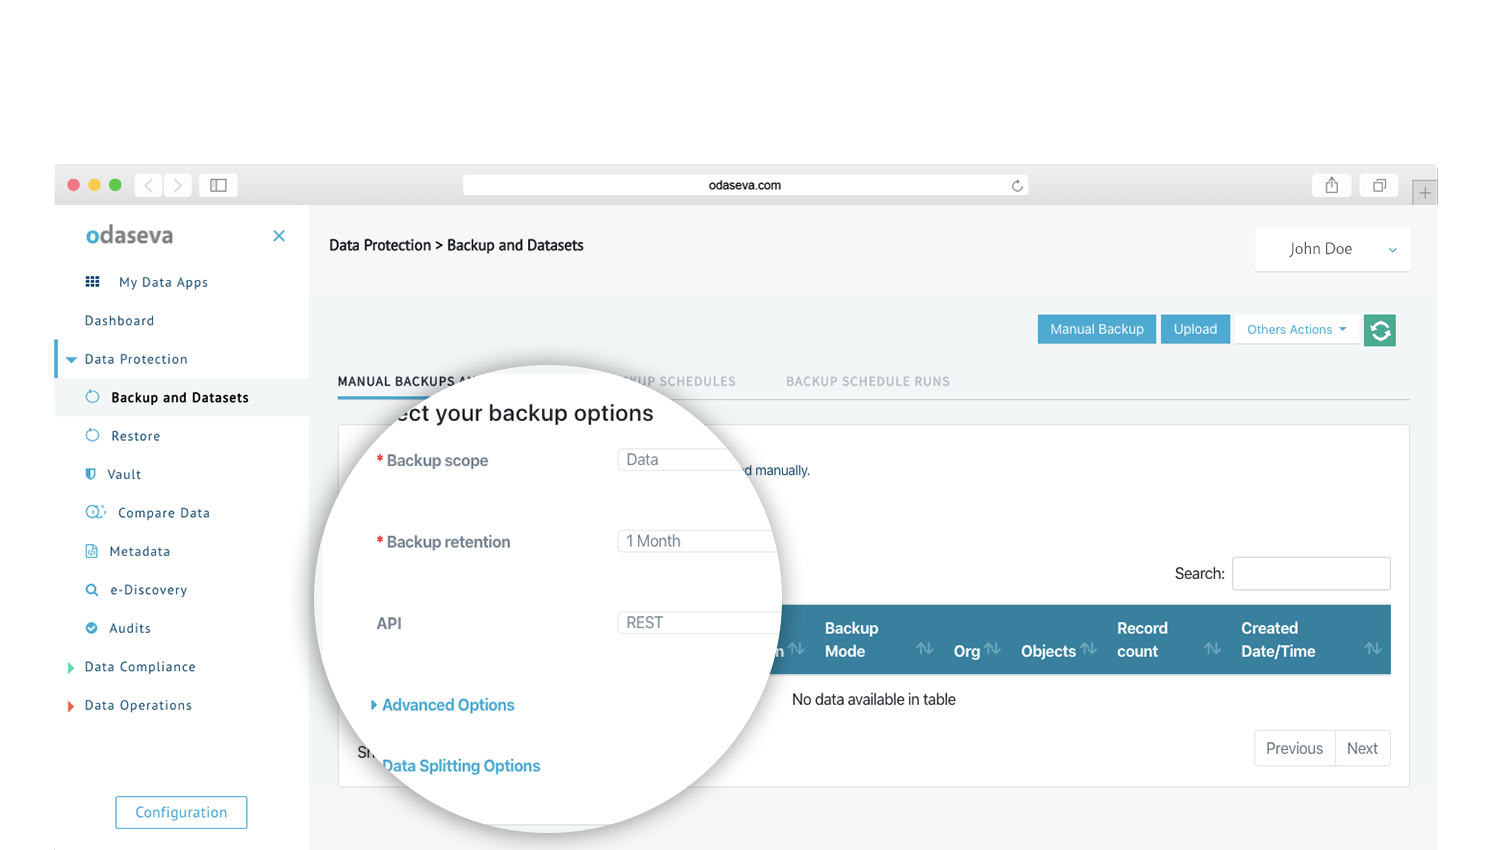Open the Vault menu item

(x=124, y=474)
